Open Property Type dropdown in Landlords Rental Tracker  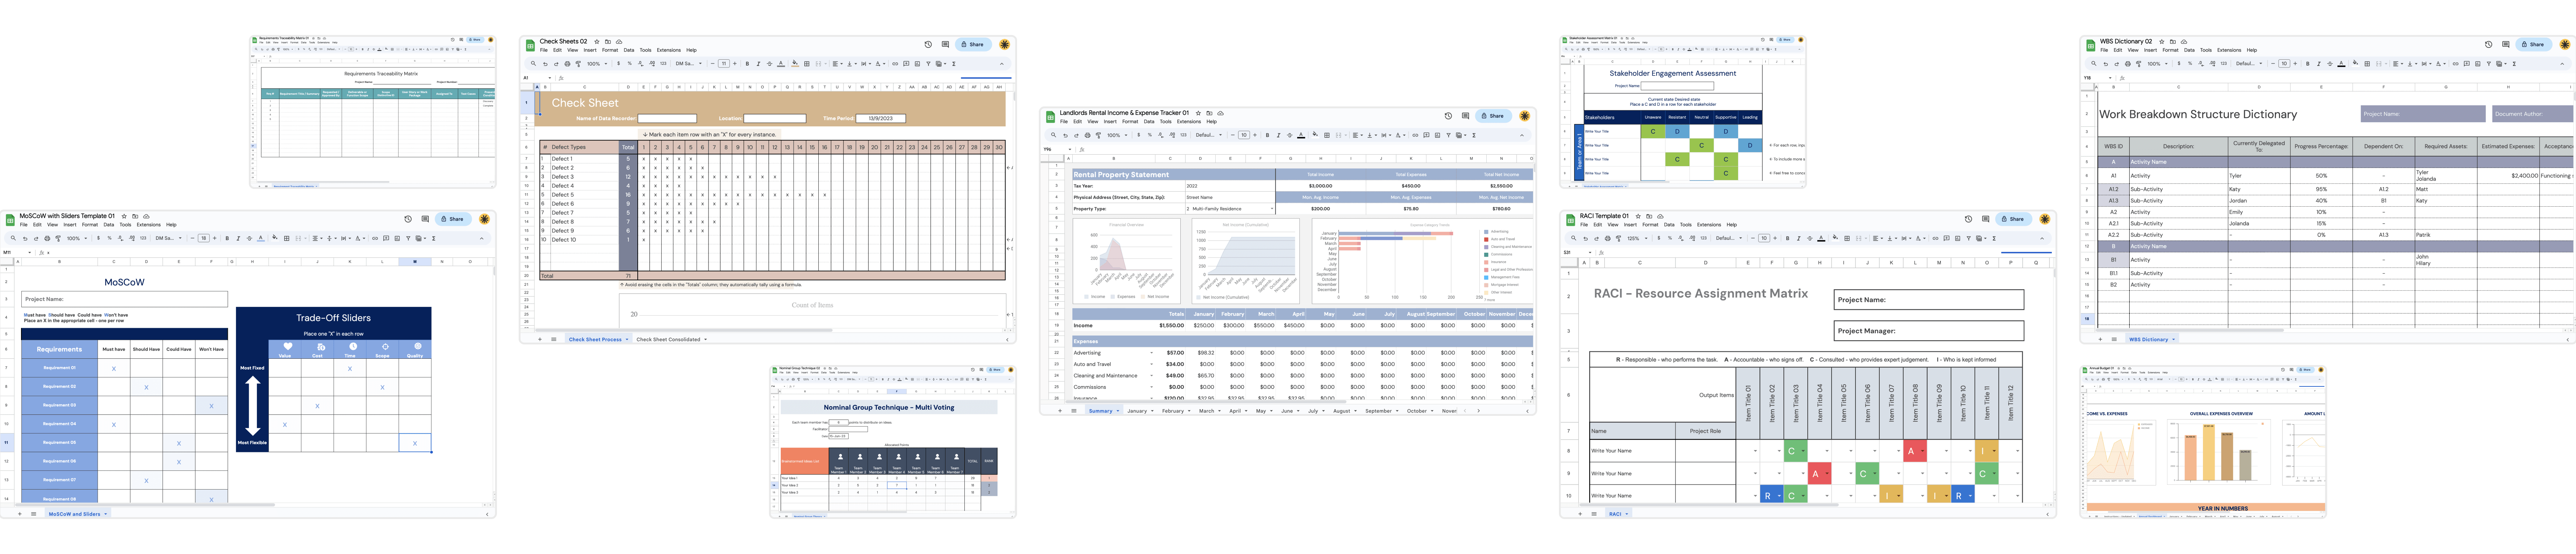click(x=1272, y=209)
